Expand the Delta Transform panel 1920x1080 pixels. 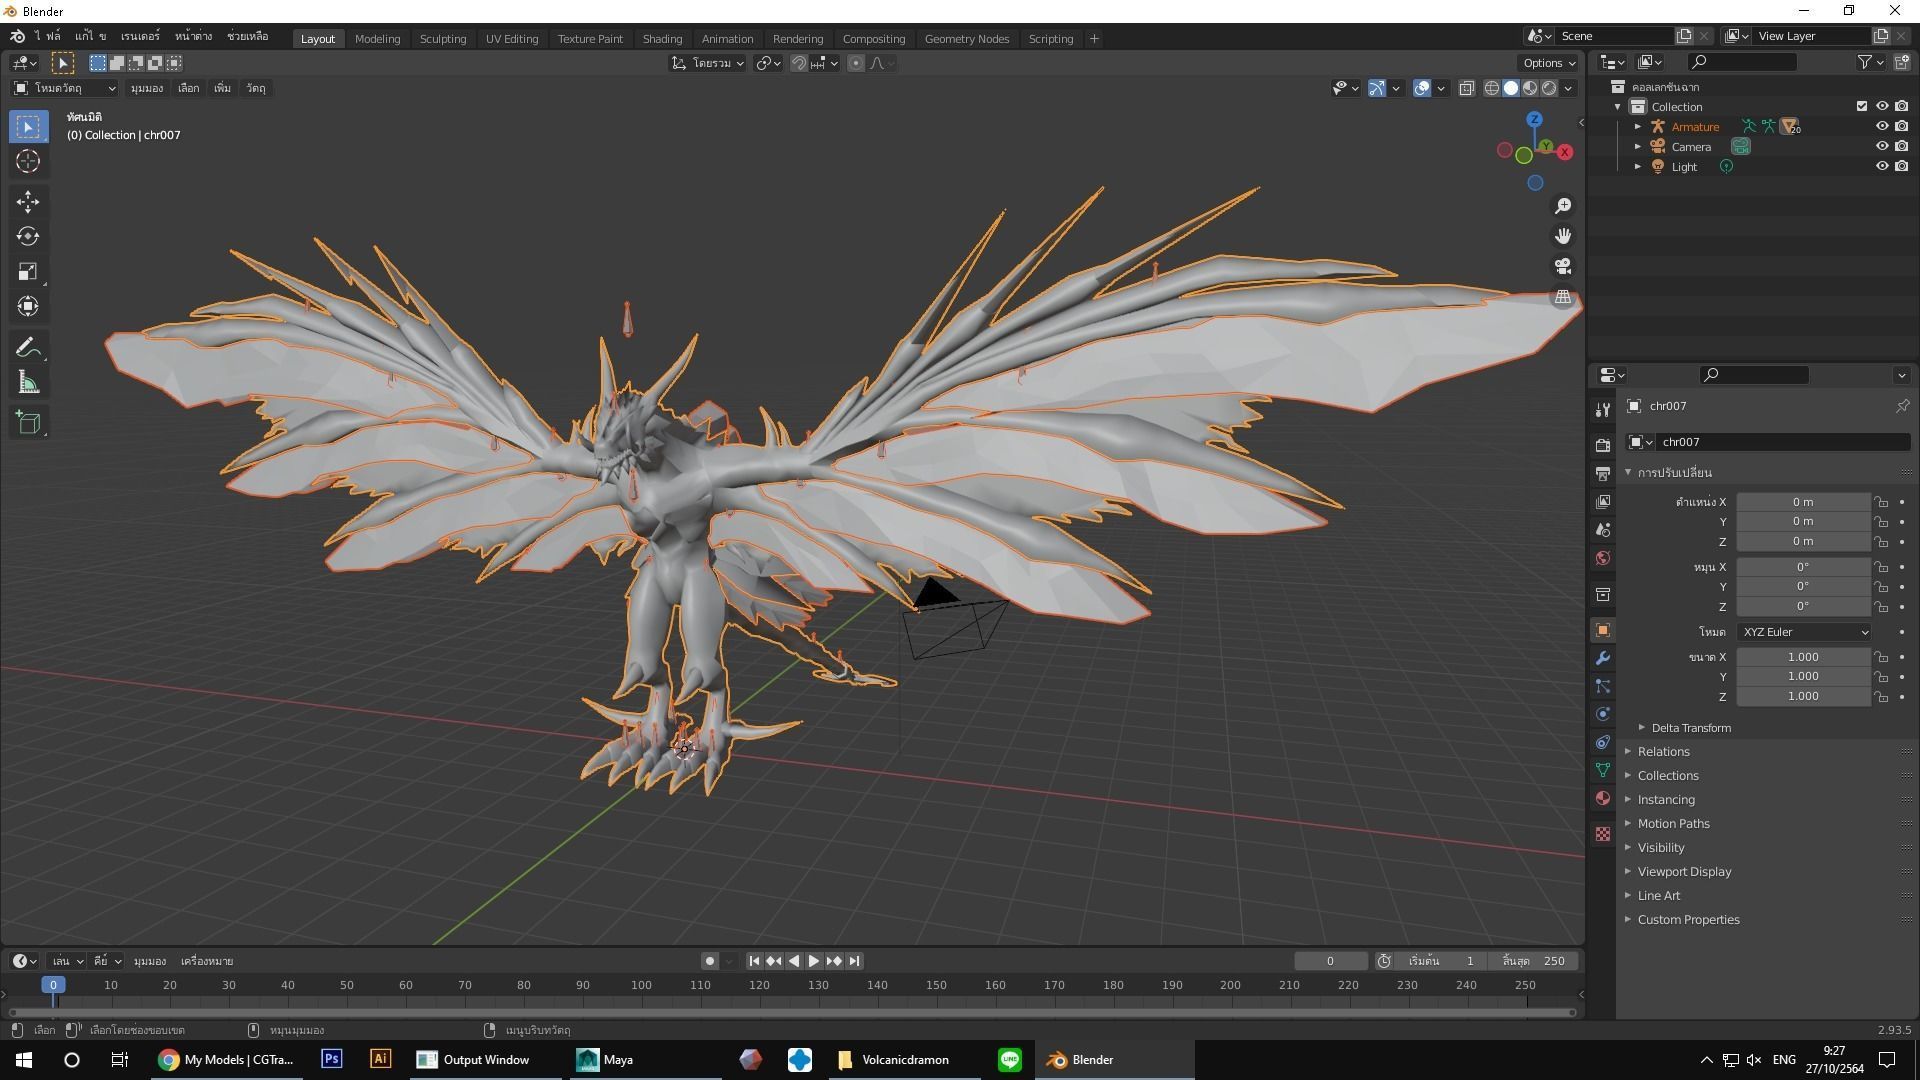1691,728
